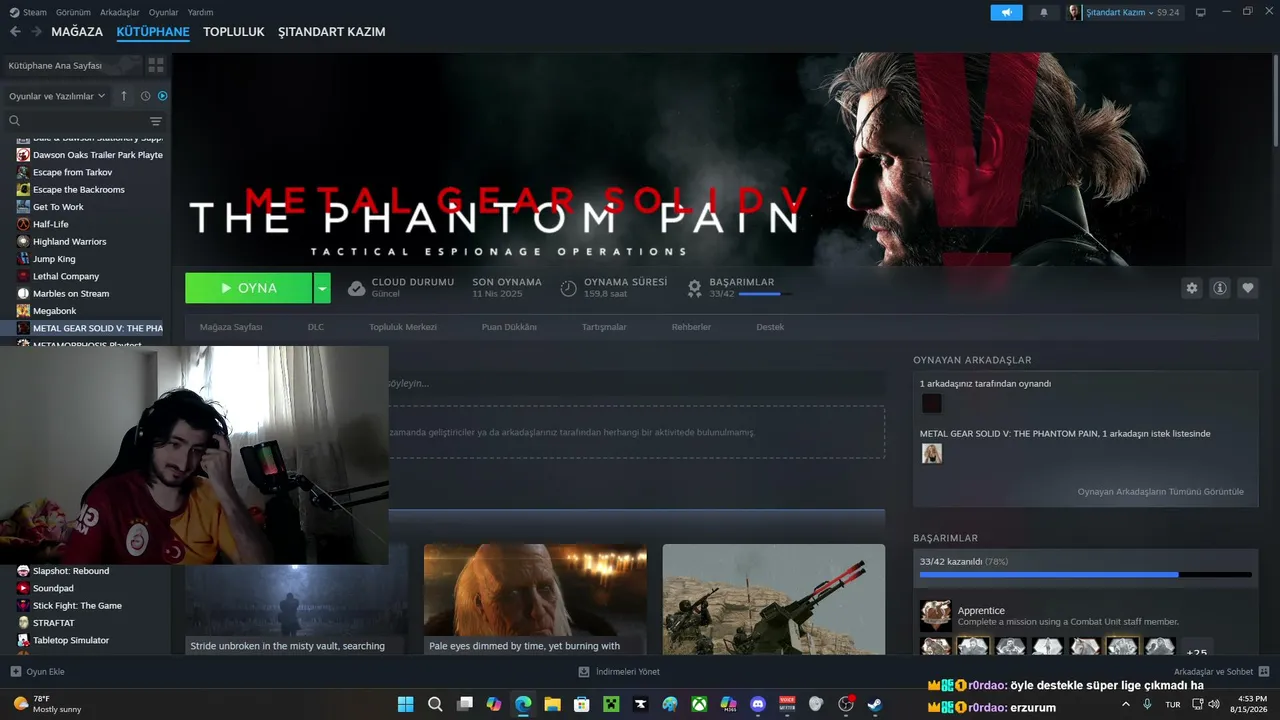This screenshot has height=720, width=1280.
Task: Open the anti-aircraft gun screenshot thumbnail
Action: (x=773, y=600)
